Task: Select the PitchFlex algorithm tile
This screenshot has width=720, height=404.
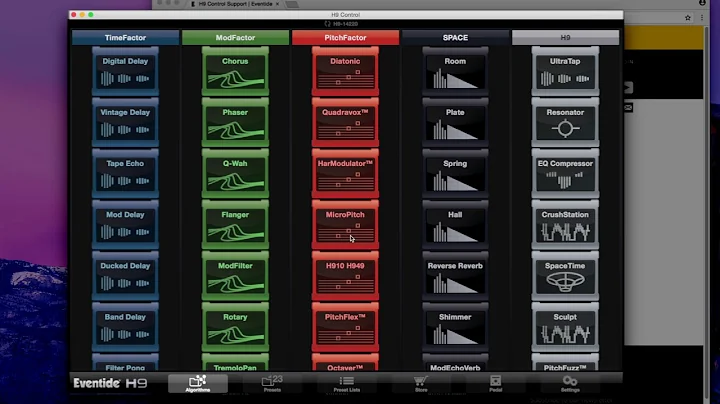Action: click(x=345, y=327)
